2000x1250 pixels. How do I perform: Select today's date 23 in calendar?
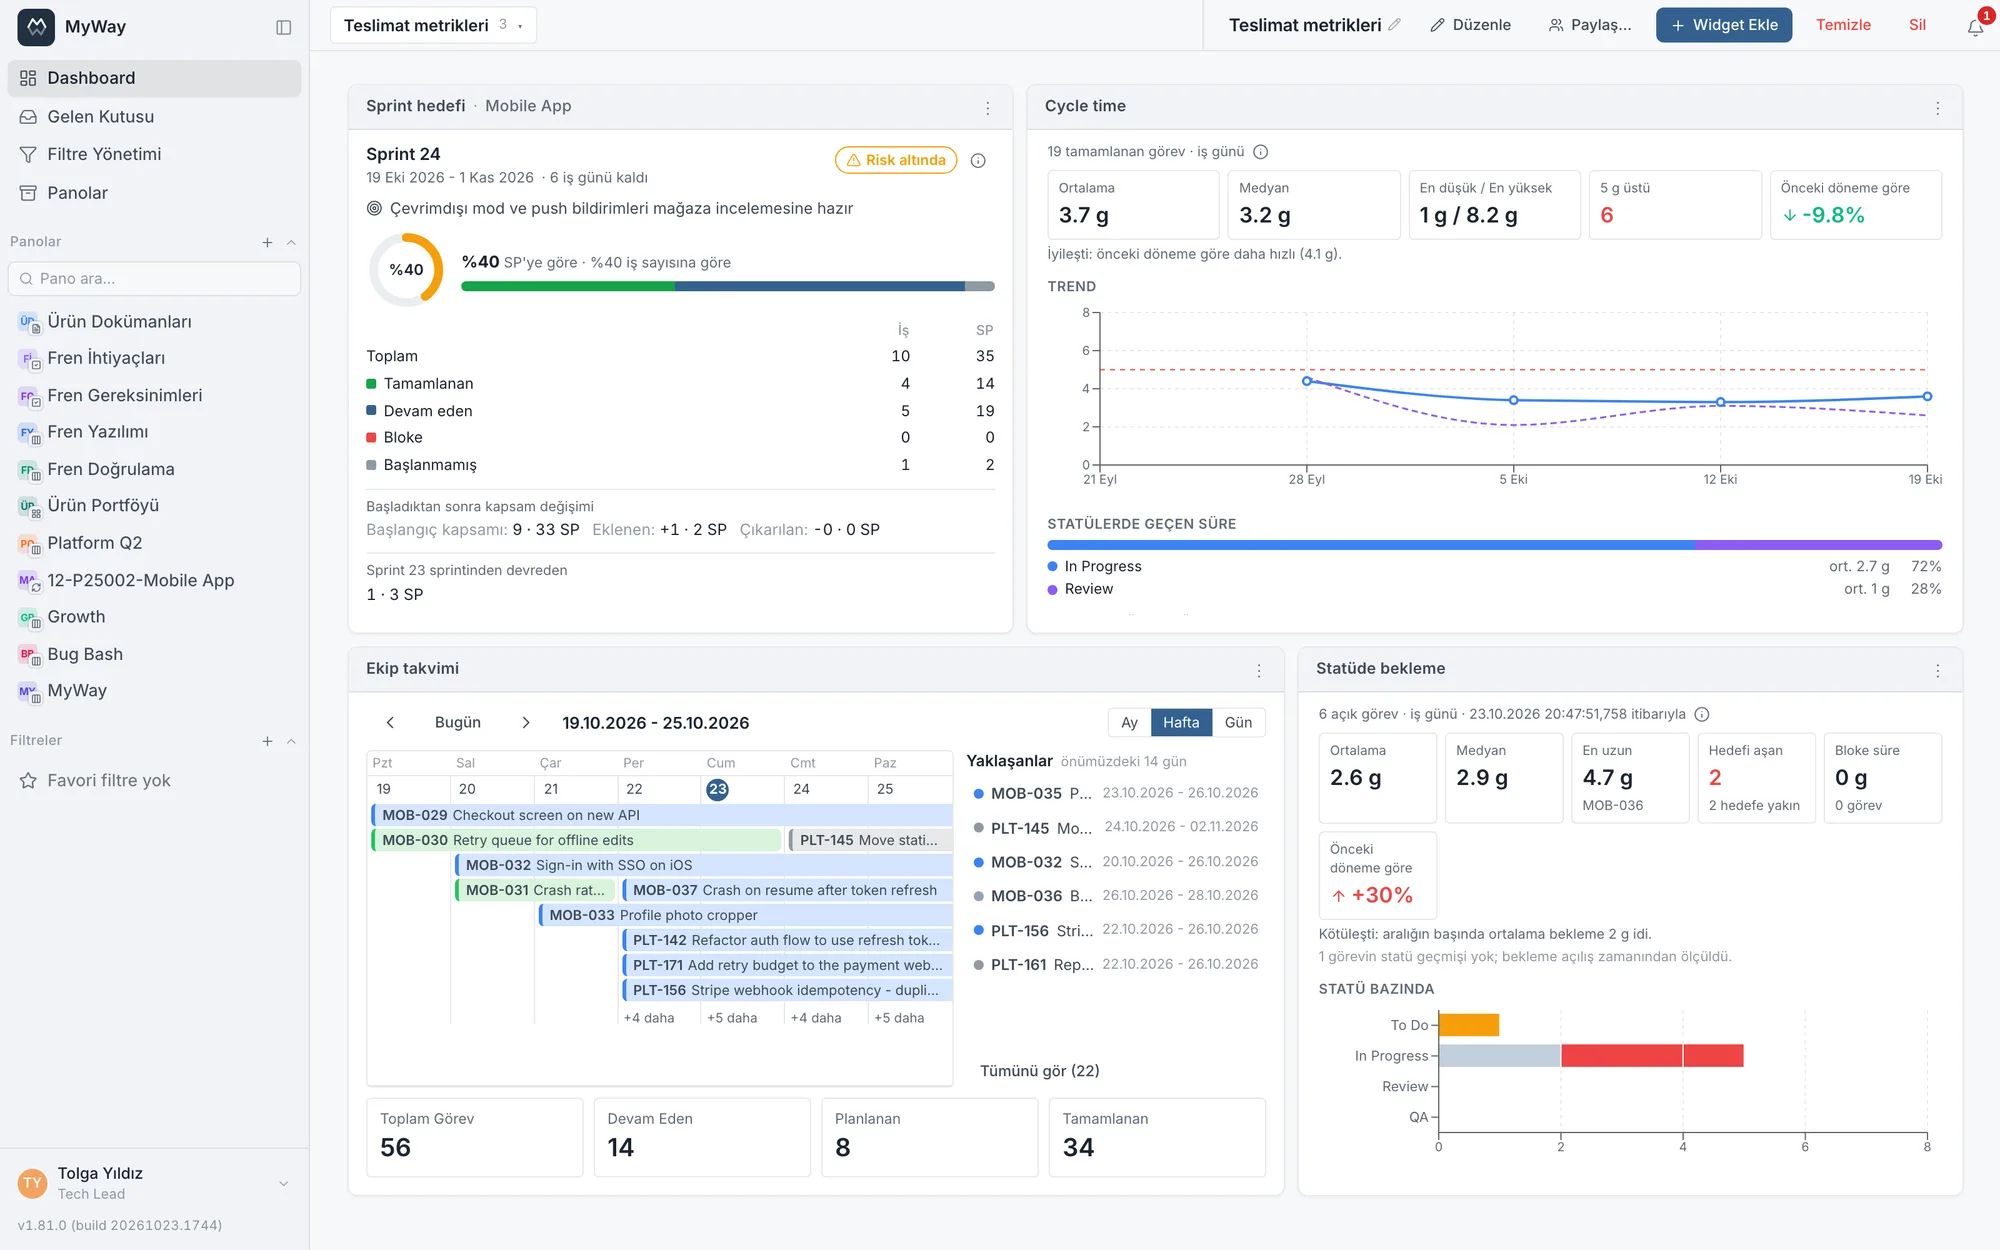(717, 789)
